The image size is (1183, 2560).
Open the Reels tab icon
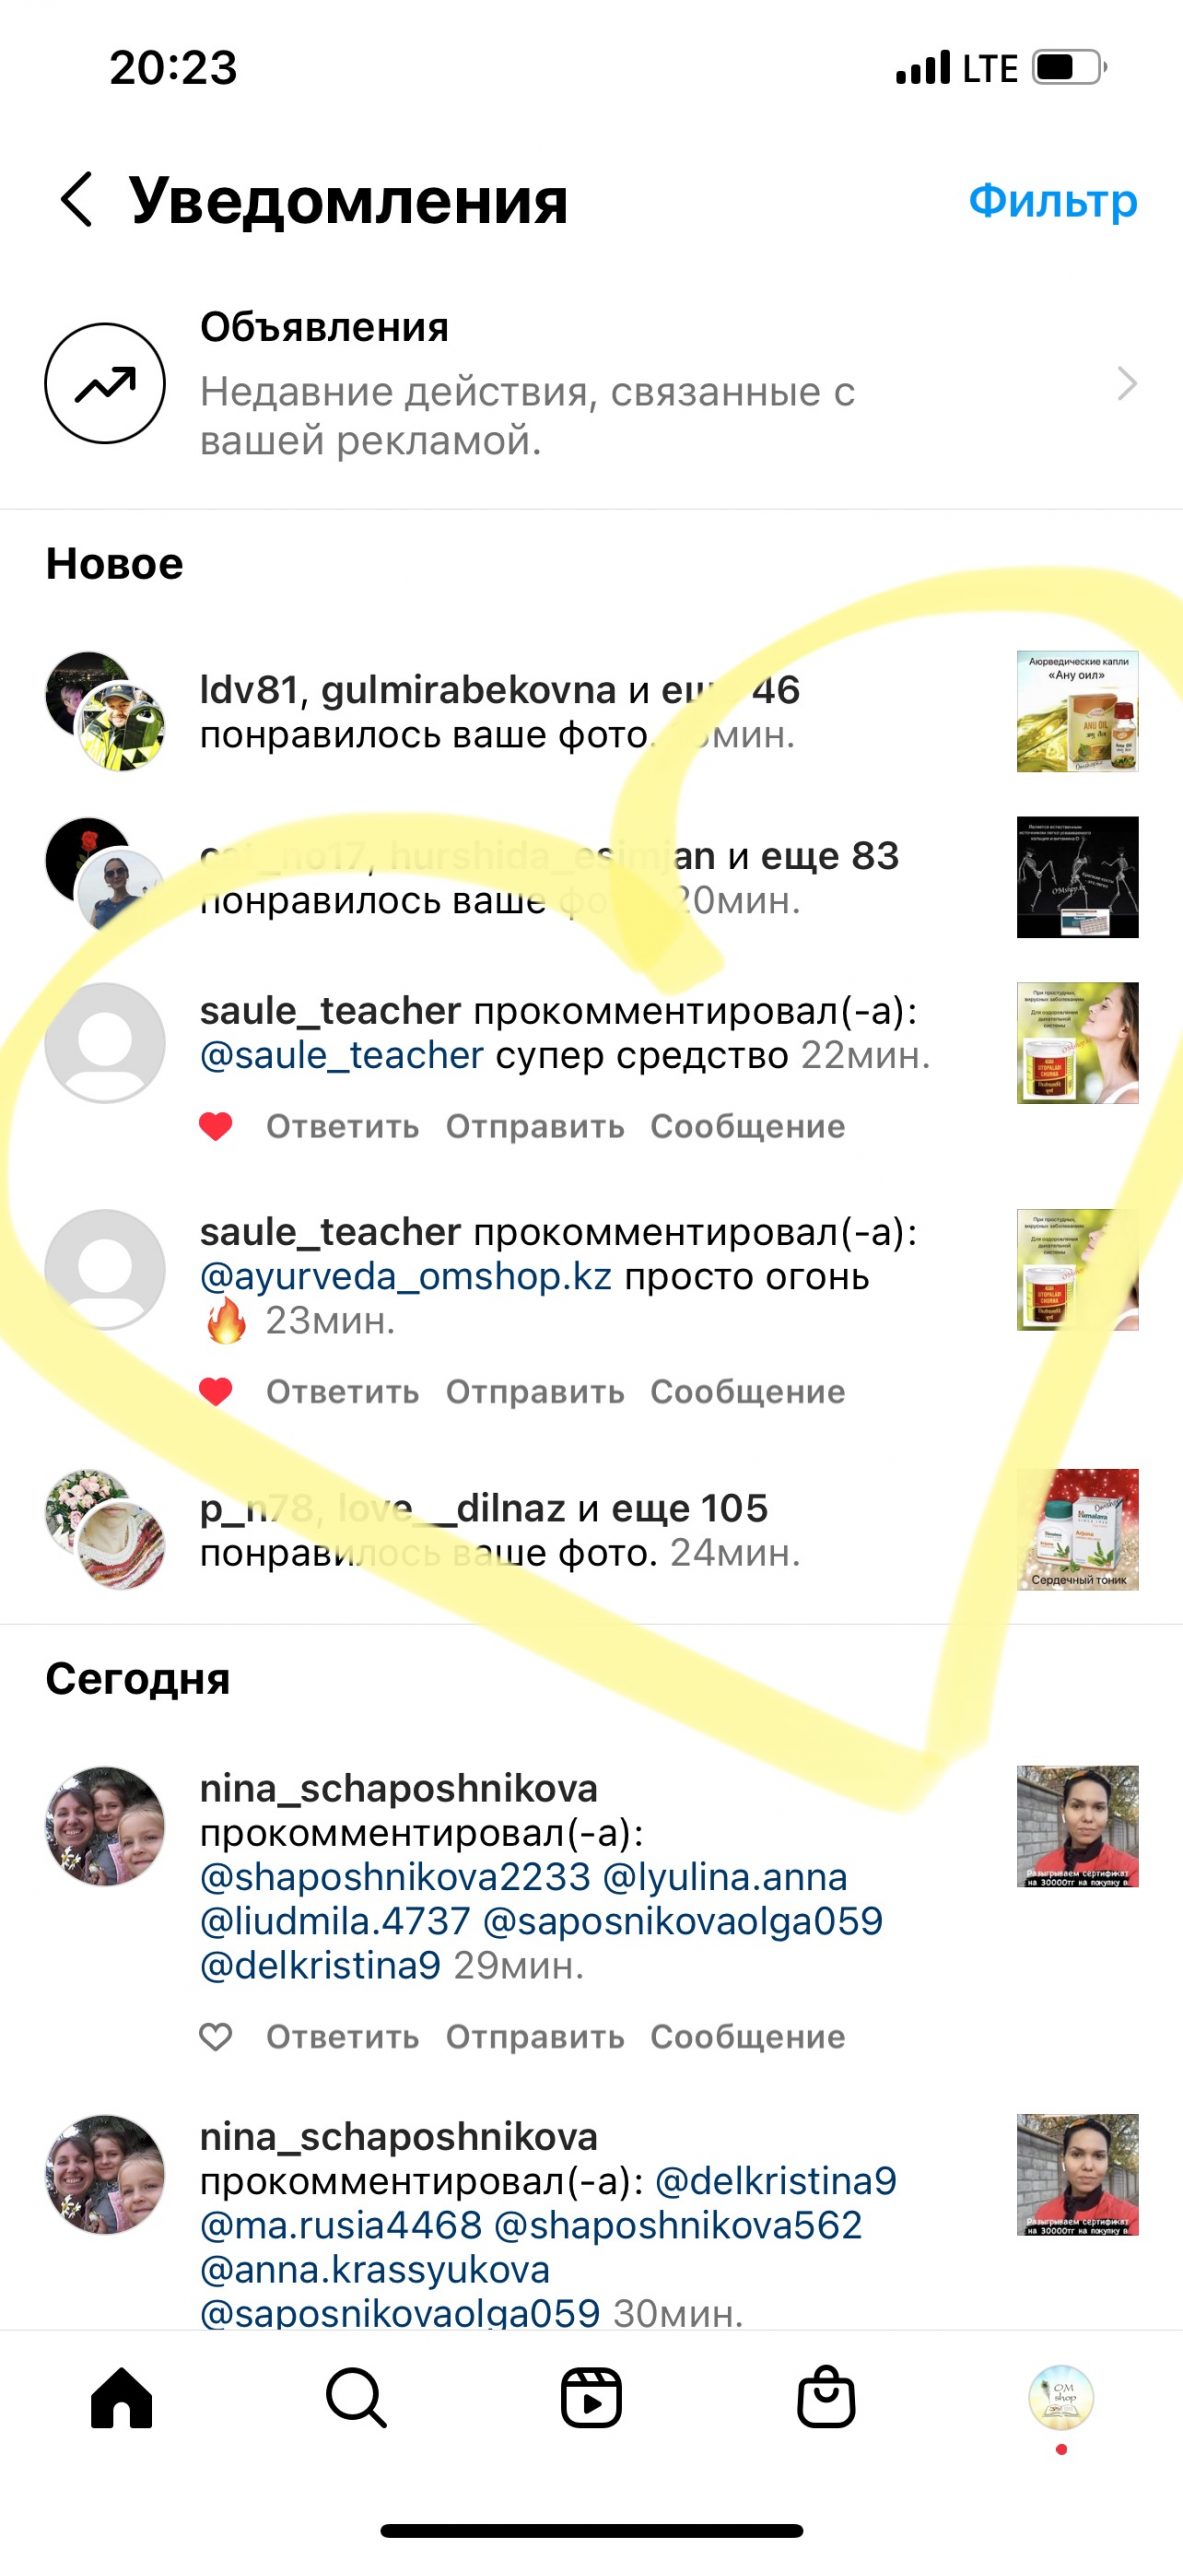[591, 2397]
